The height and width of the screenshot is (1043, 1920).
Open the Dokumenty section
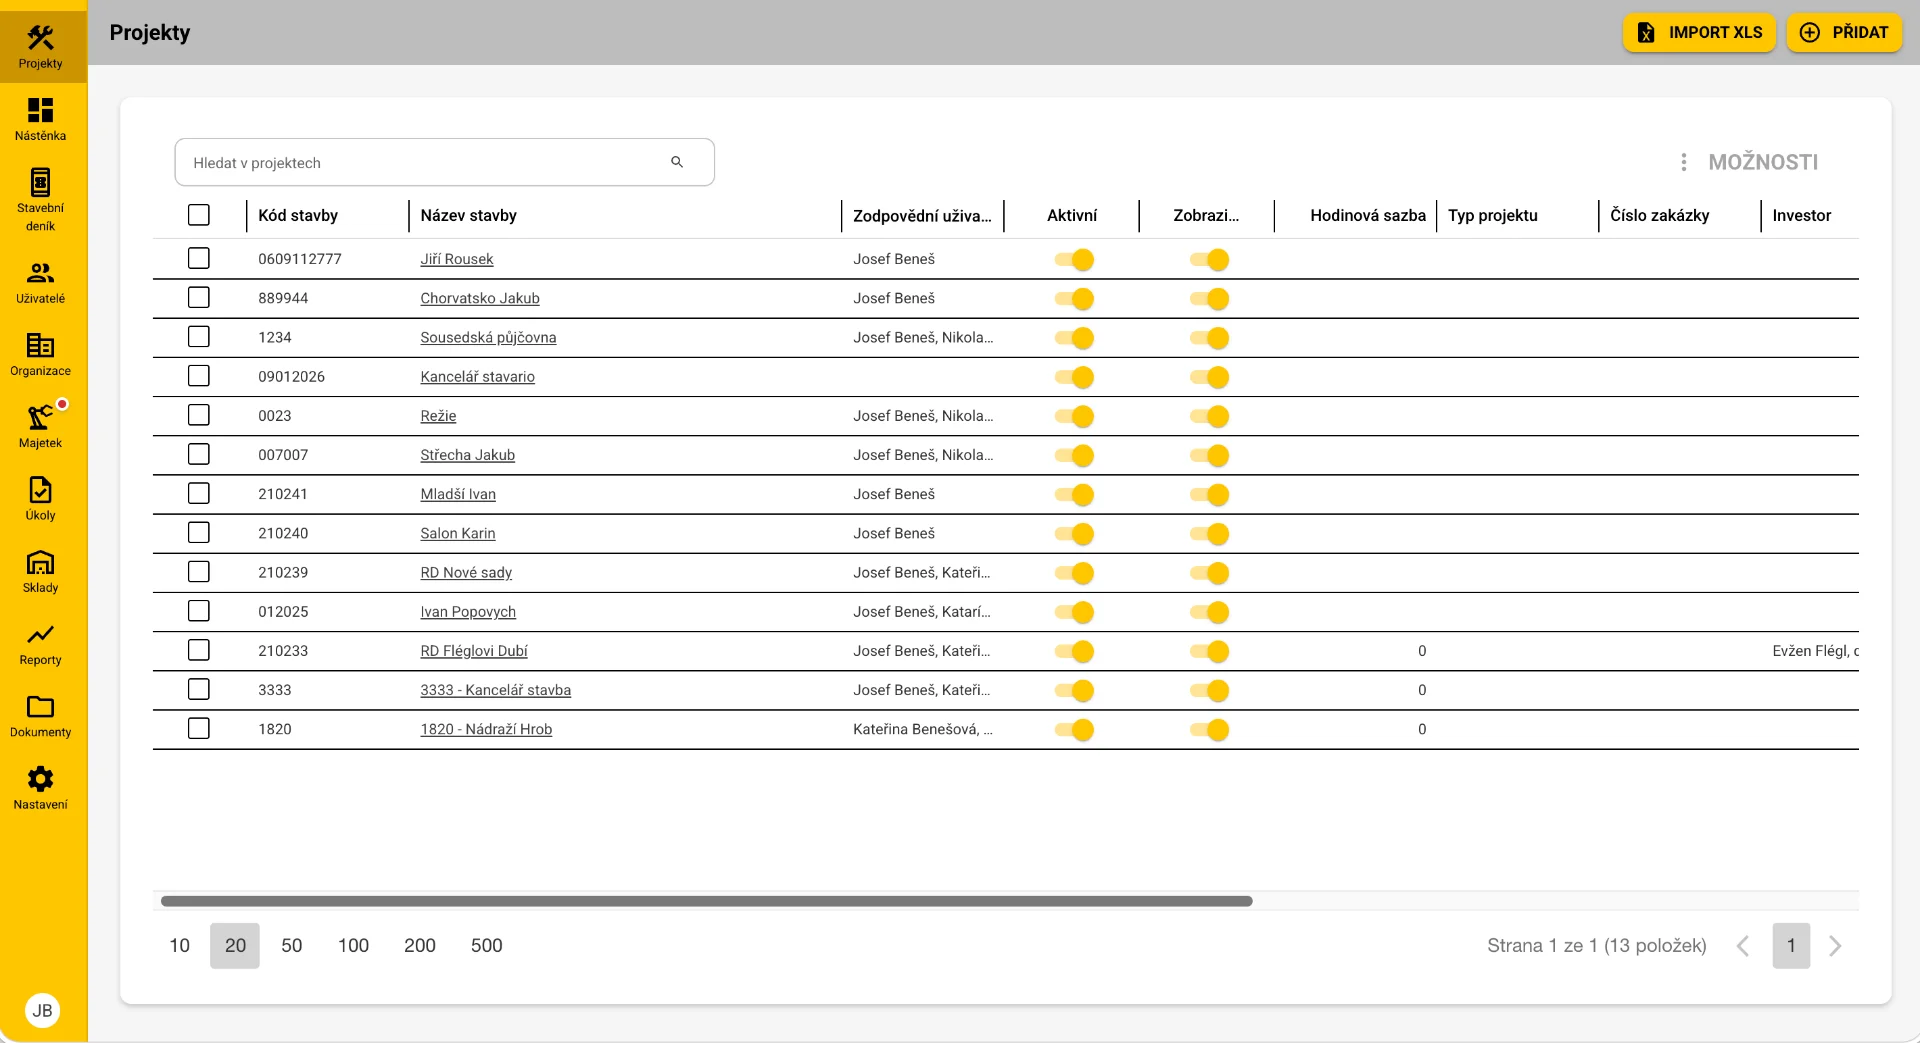(41, 716)
